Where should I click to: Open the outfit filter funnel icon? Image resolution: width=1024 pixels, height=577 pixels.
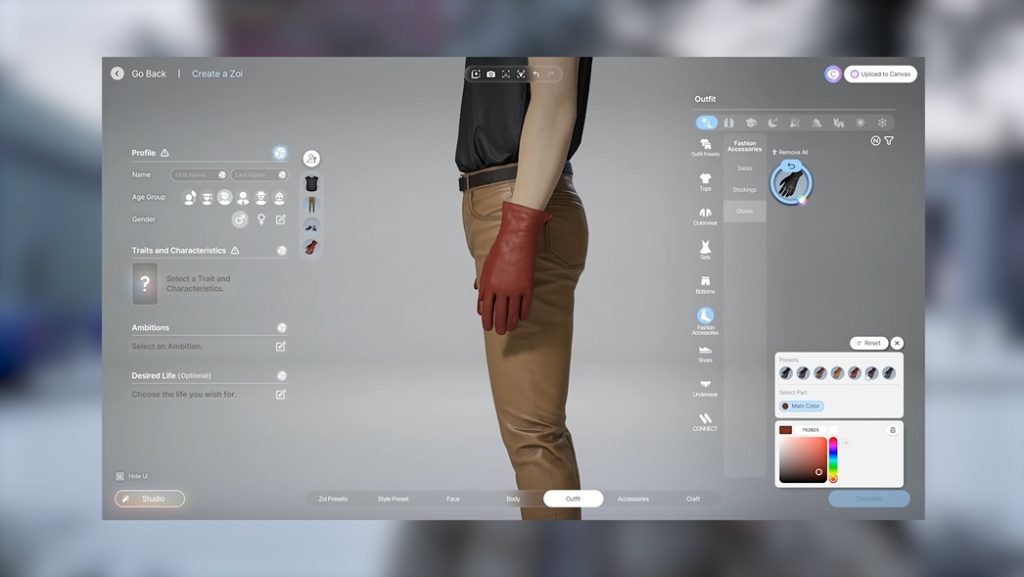point(889,141)
